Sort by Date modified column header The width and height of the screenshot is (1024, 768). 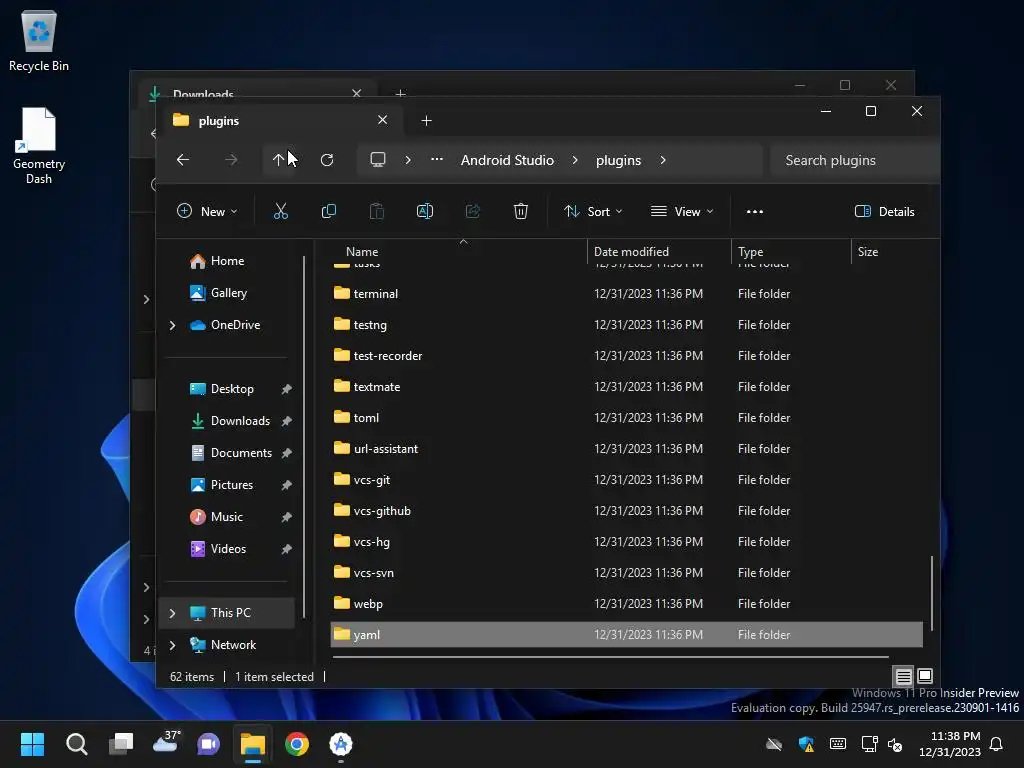tap(631, 251)
